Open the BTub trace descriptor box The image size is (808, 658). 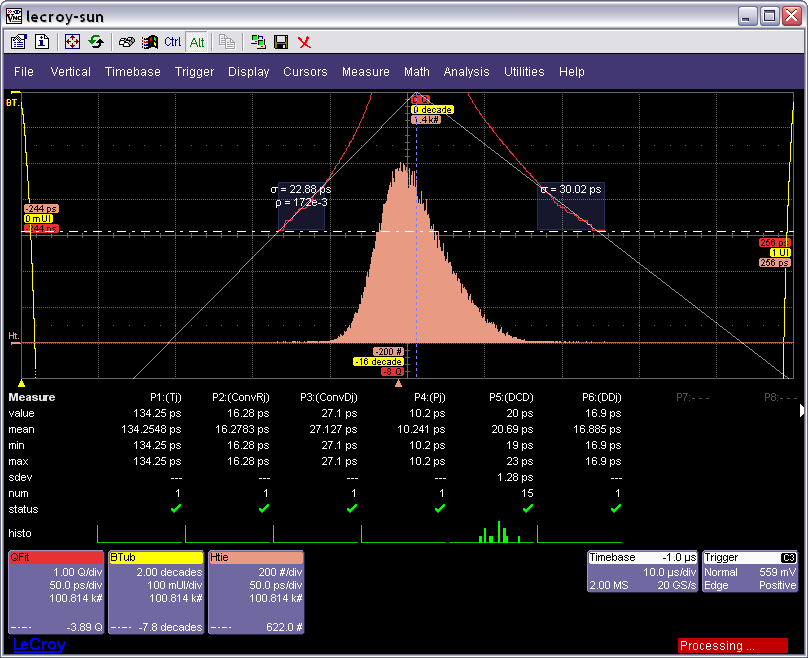click(x=156, y=592)
